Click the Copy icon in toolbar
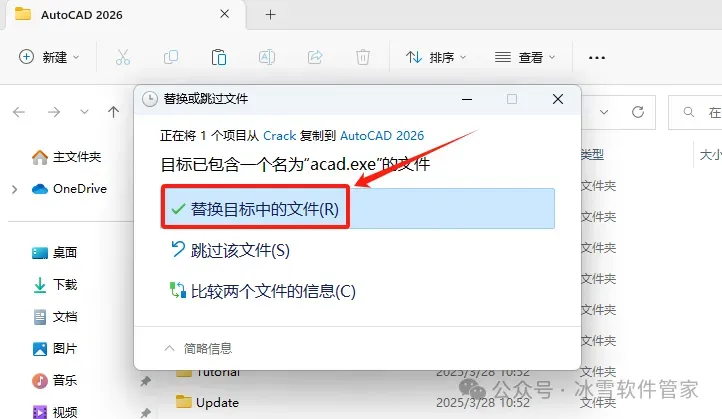The width and height of the screenshot is (722, 419). 171,57
